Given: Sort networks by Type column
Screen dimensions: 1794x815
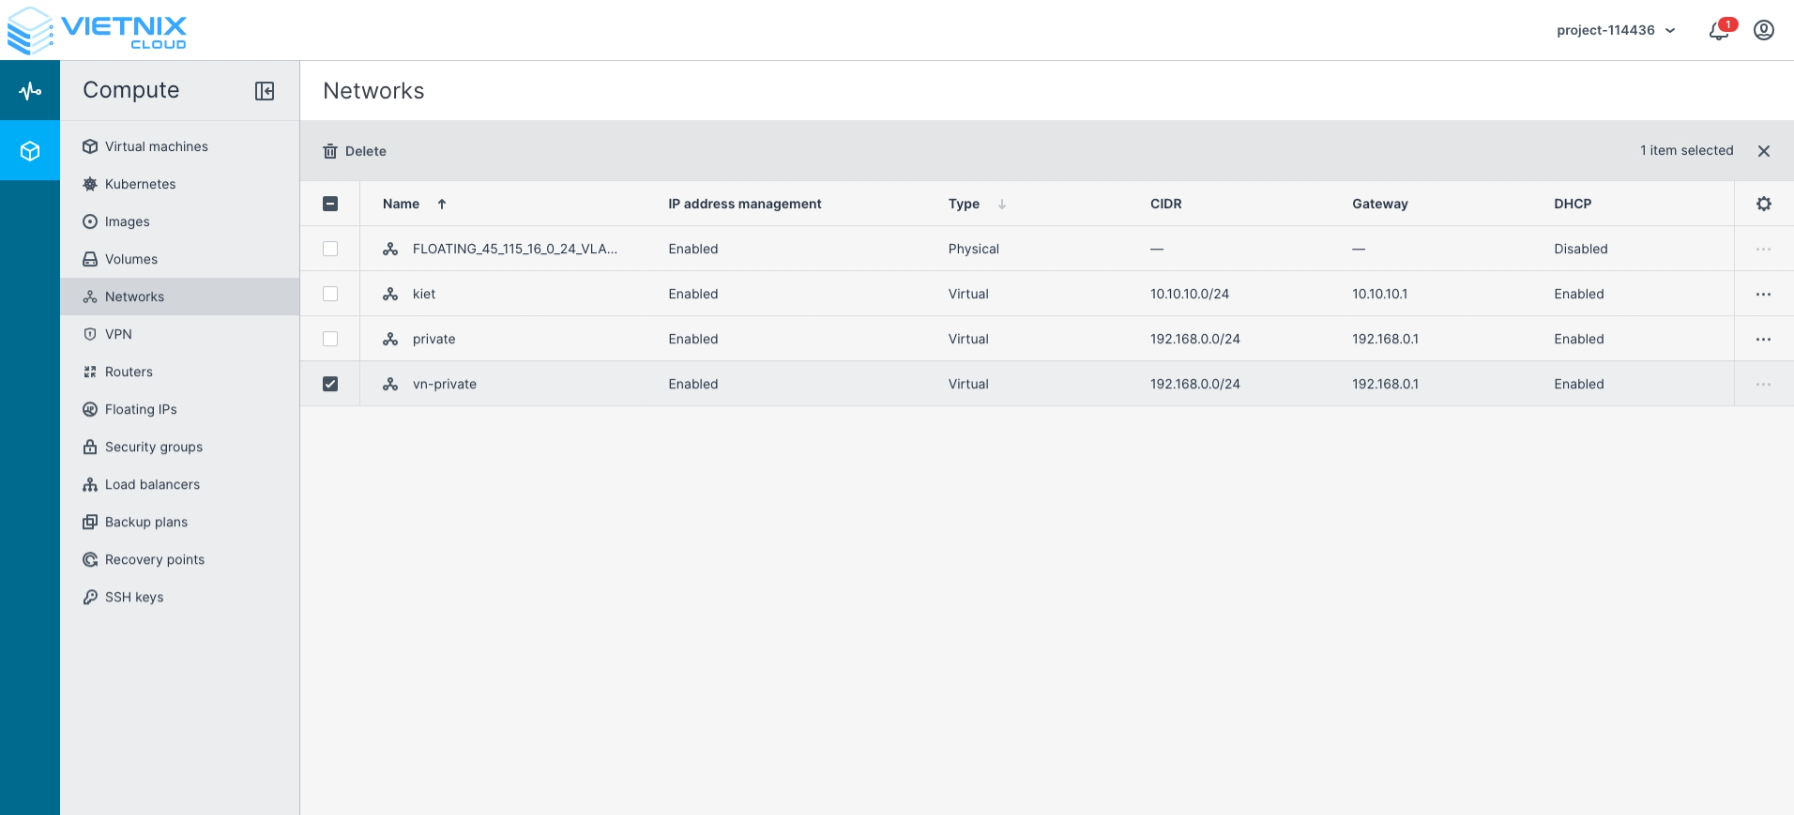Looking at the screenshot, I should [964, 204].
